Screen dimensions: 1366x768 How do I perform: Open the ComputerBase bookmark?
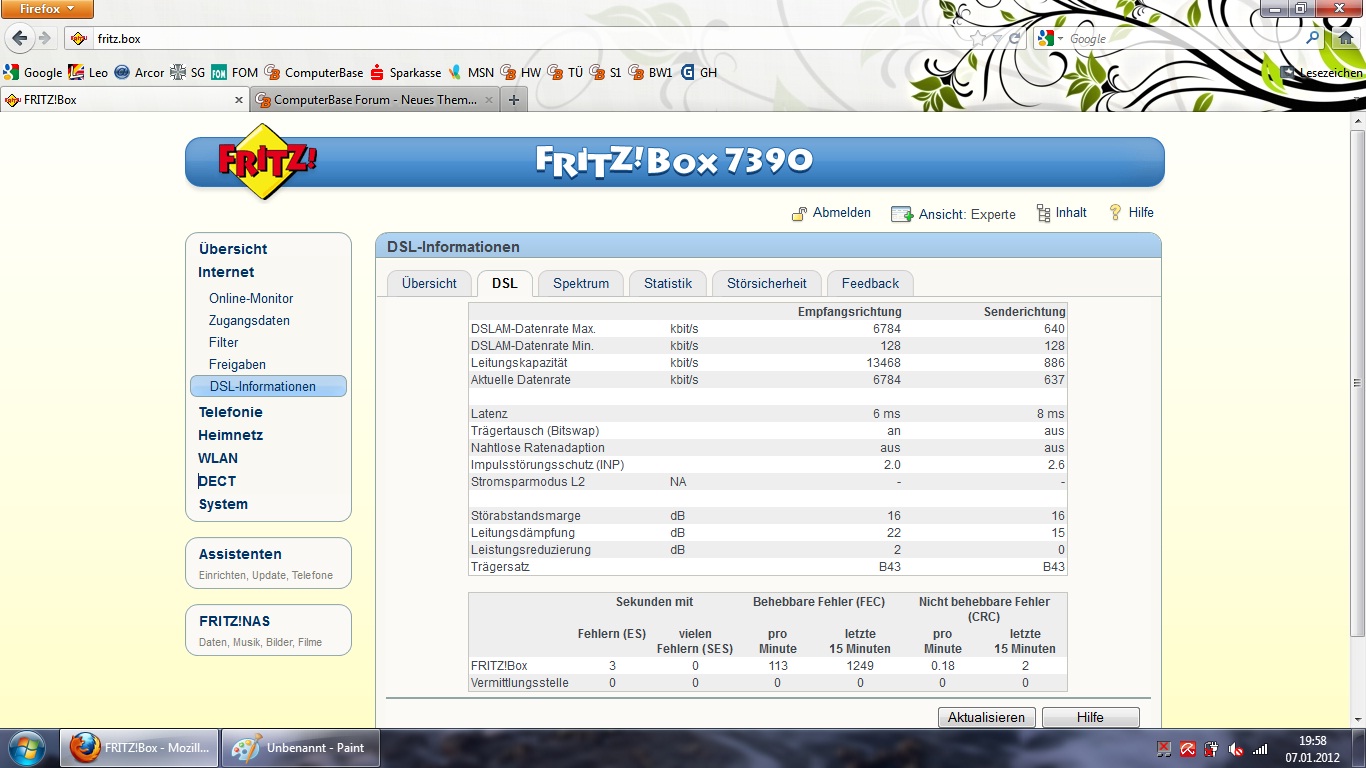coord(314,72)
